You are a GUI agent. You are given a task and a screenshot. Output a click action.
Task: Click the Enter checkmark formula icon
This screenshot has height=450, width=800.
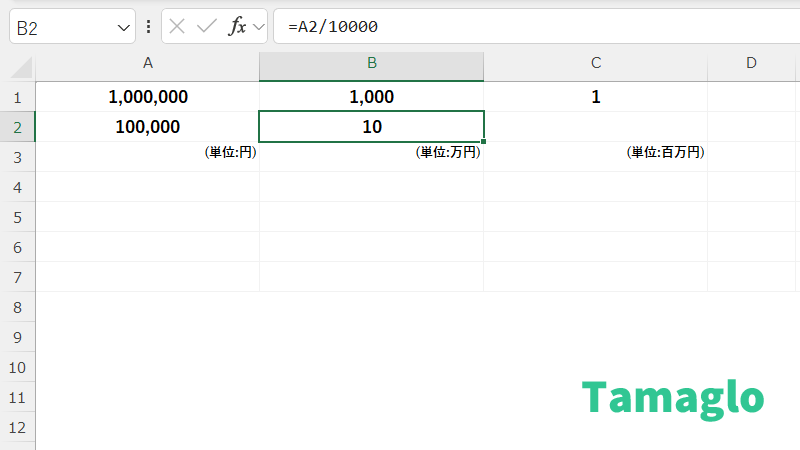click(x=207, y=27)
